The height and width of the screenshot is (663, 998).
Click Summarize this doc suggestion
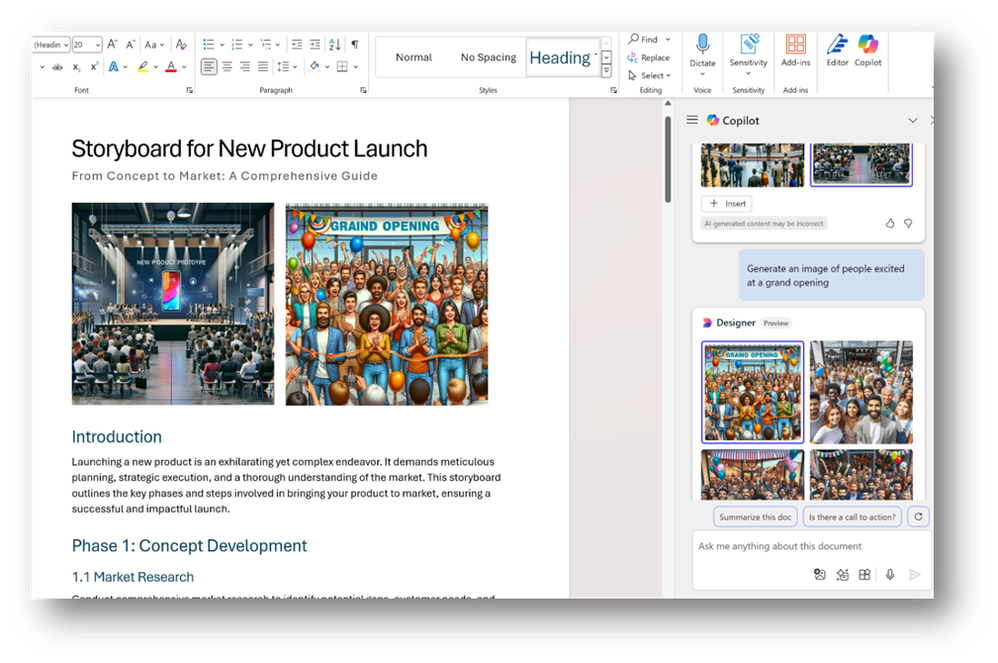pos(755,517)
